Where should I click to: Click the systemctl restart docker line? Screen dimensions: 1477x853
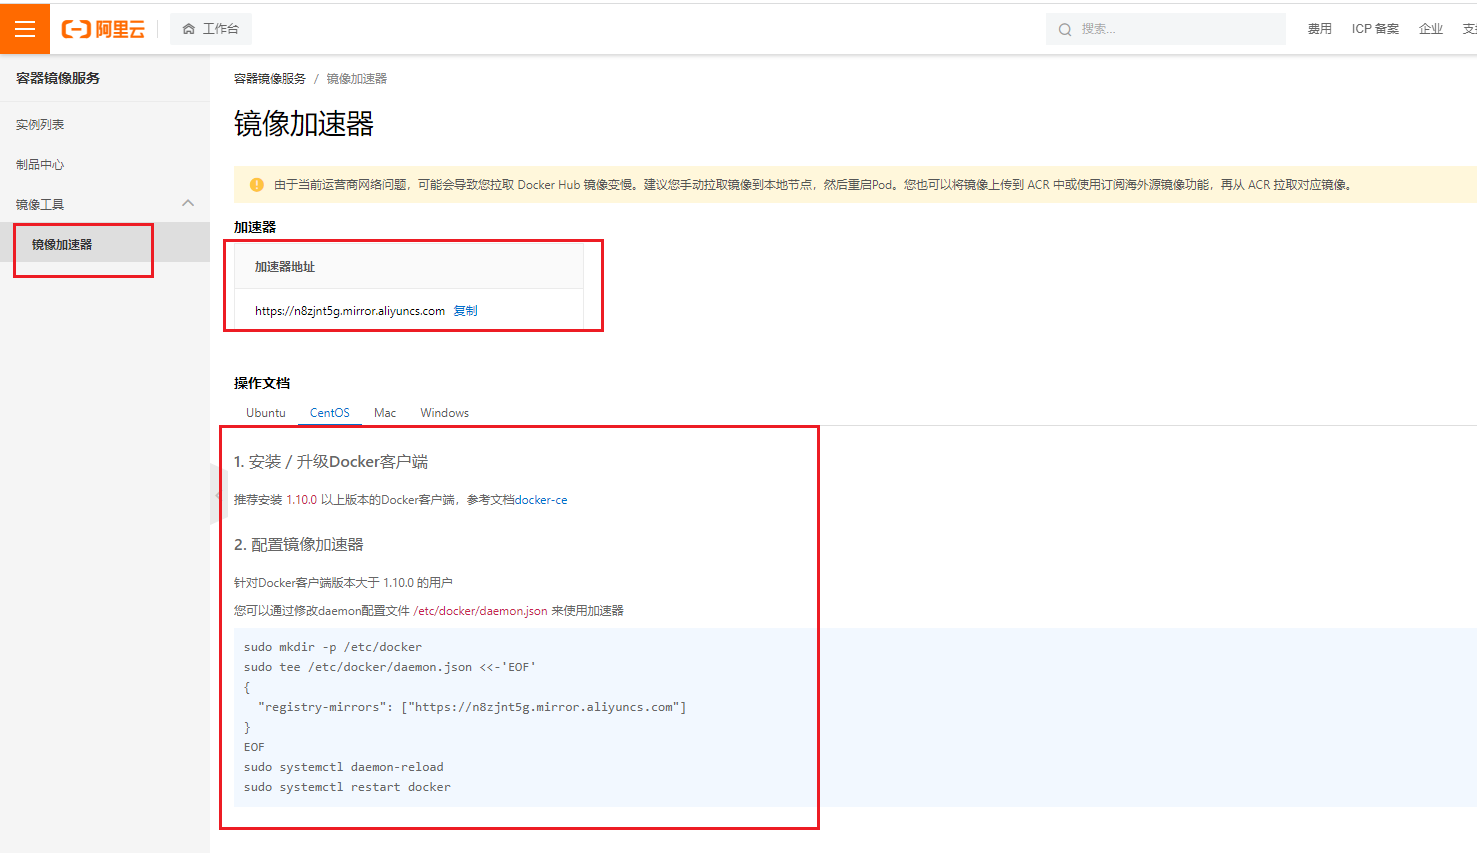point(347,787)
